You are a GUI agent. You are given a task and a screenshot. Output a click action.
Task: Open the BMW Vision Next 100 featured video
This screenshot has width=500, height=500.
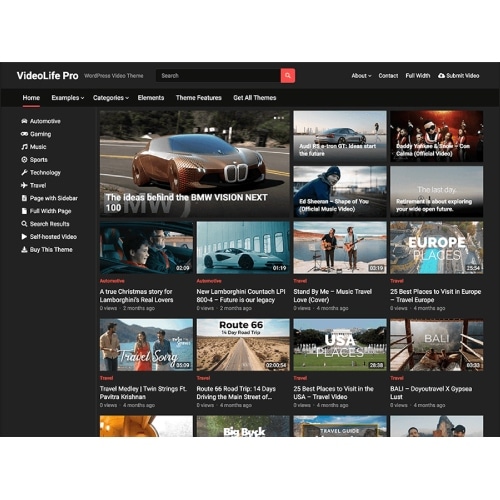click(x=195, y=164)
